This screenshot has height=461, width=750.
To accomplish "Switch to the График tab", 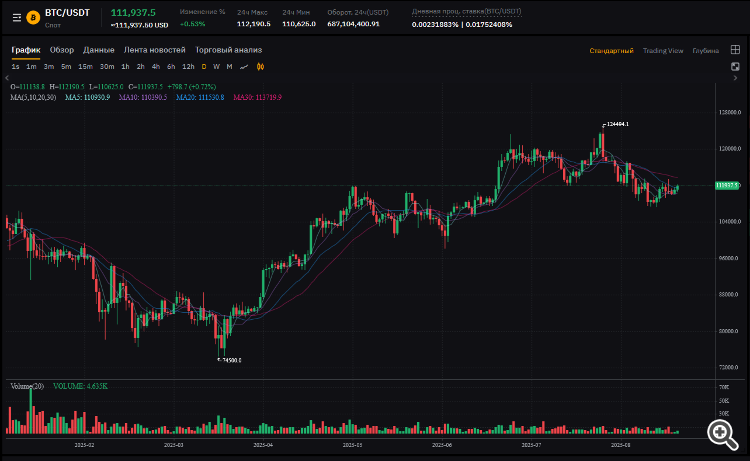I will (x=26, y=50).
